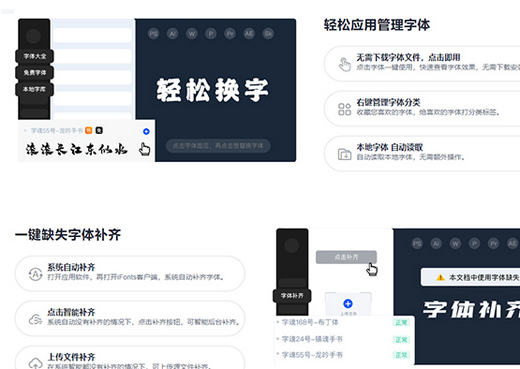Click hand-tap icon in 无需下载字体文件 card

pos(345,64)
